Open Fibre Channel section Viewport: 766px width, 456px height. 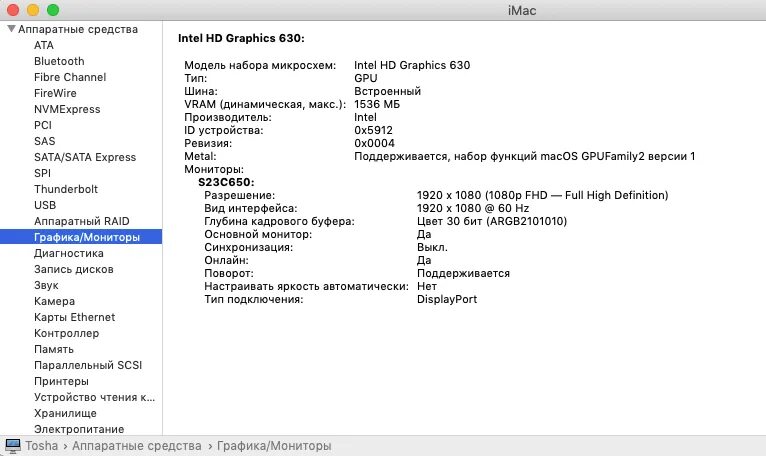tap(70, 77)
